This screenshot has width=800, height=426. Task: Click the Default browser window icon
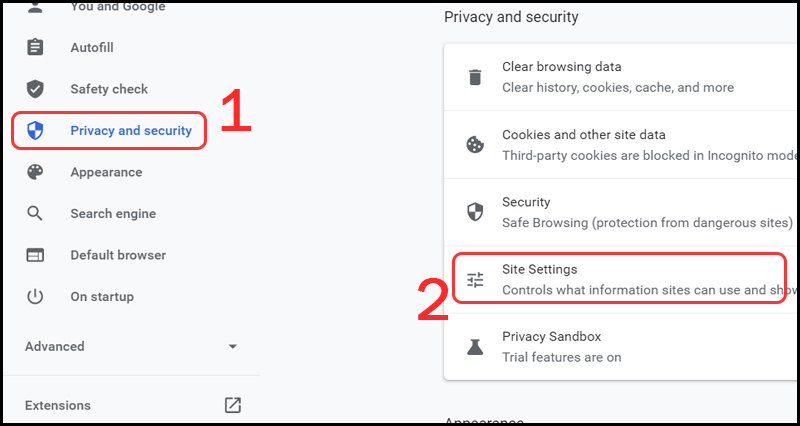[x=35, y=255]
